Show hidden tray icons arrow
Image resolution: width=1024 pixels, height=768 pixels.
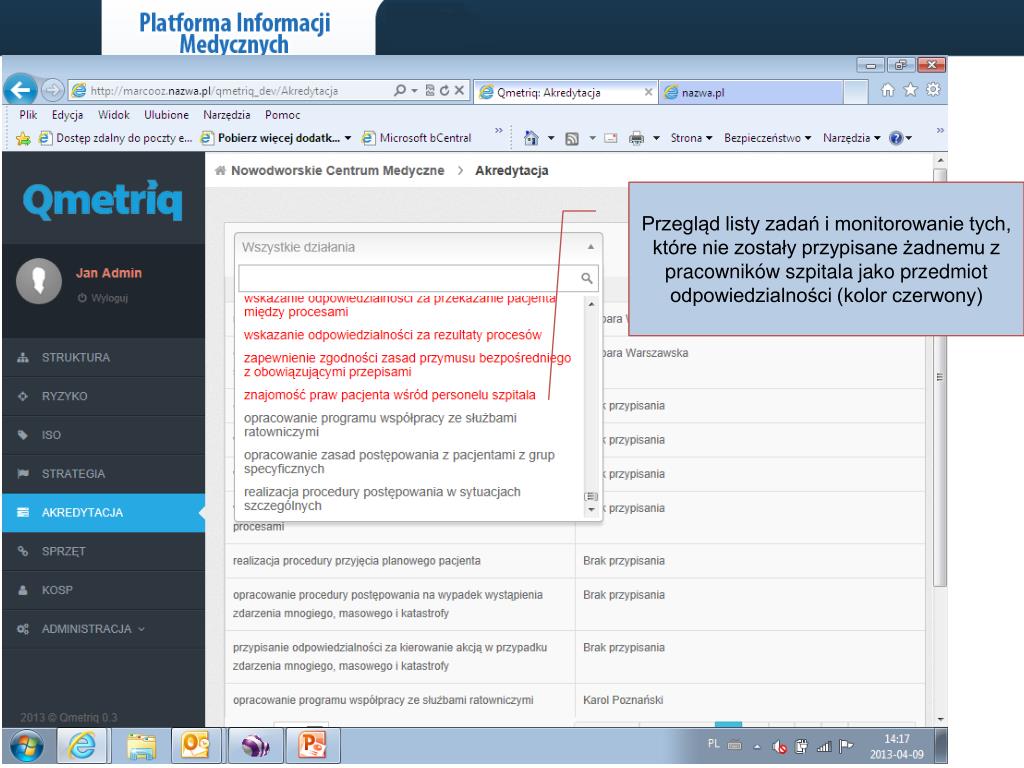[x=757, y=746]
